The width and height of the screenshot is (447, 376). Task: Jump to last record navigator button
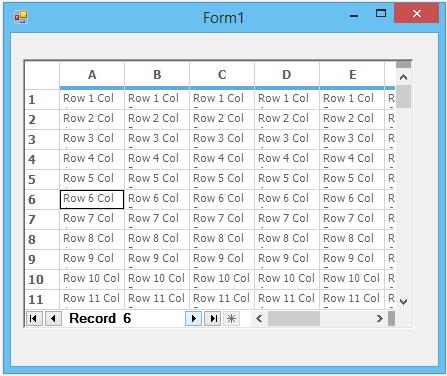point(213,319)
